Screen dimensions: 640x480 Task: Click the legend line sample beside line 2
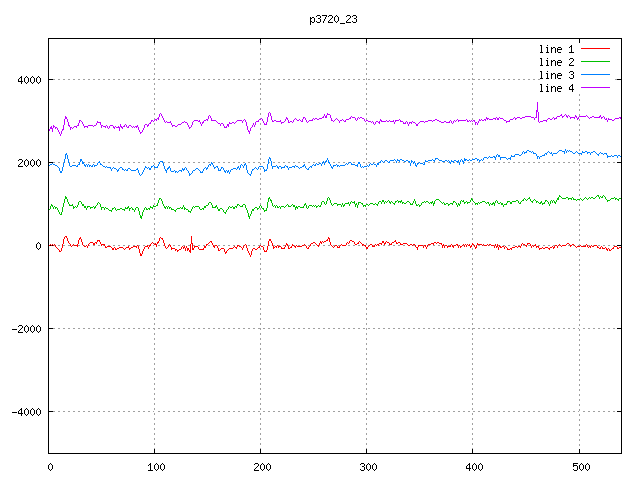[595, 62]
